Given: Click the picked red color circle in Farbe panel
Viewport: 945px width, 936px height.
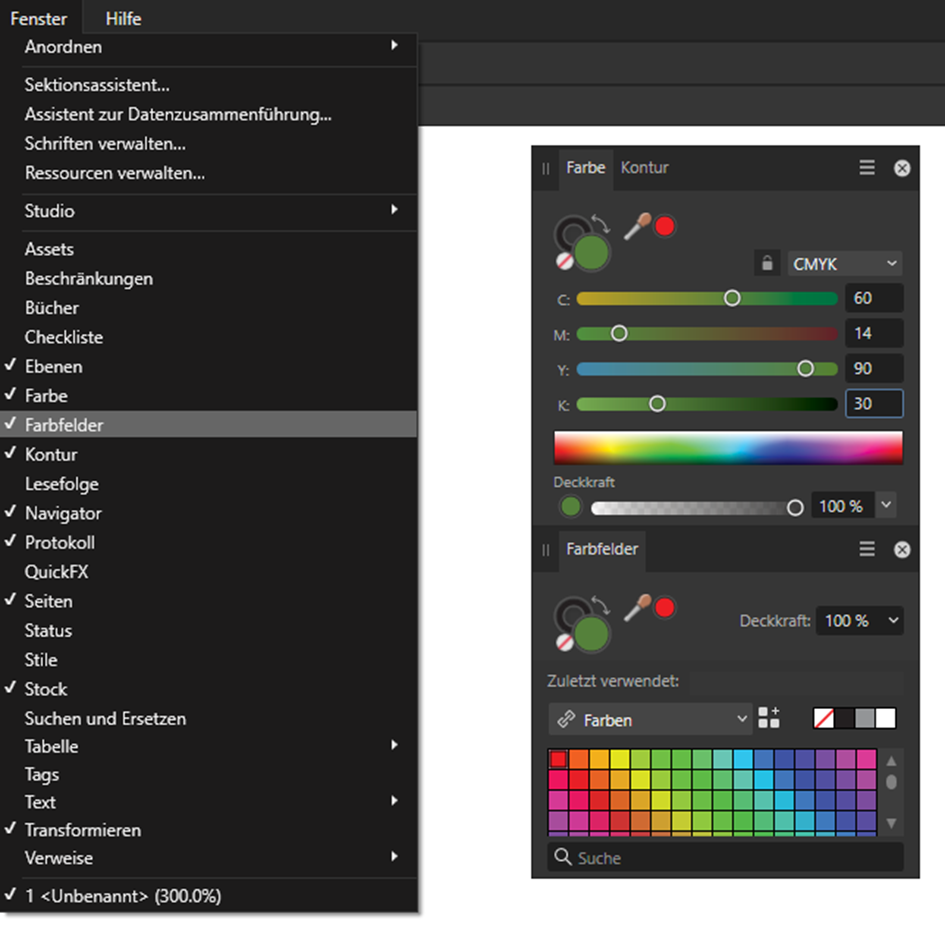Looking at the screenshot, I should [x=665, y=227].
